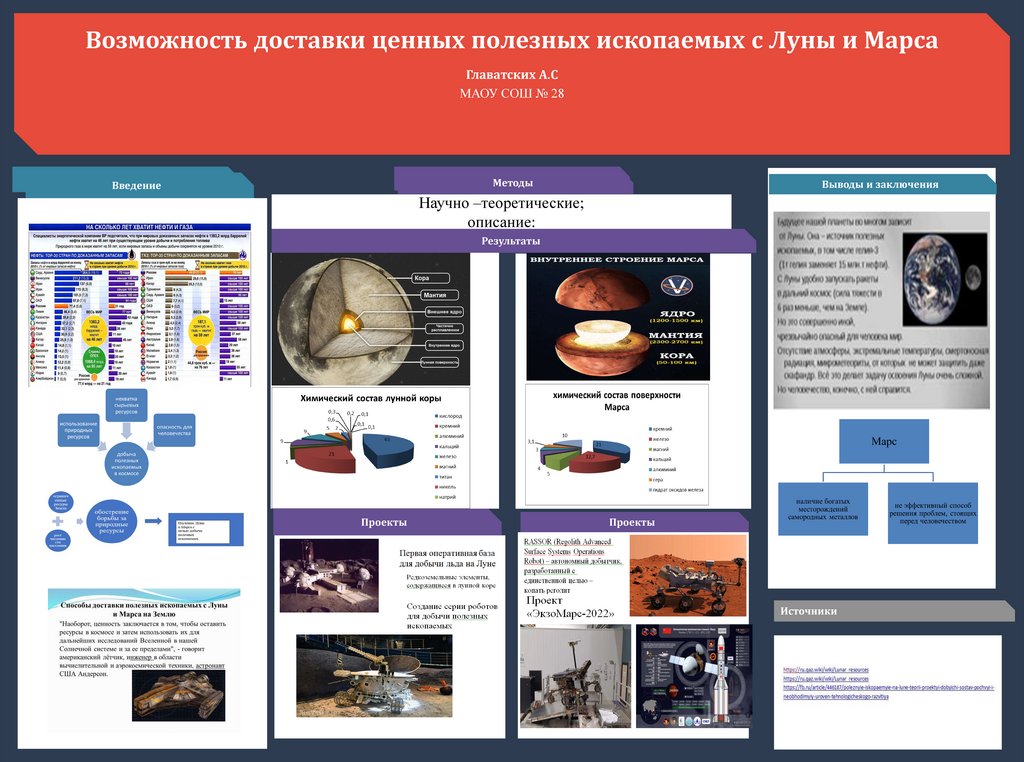Click the plus sign in the lower-left diagram
The width and height of the screenshot is (1024, 762).
(59, 522)
